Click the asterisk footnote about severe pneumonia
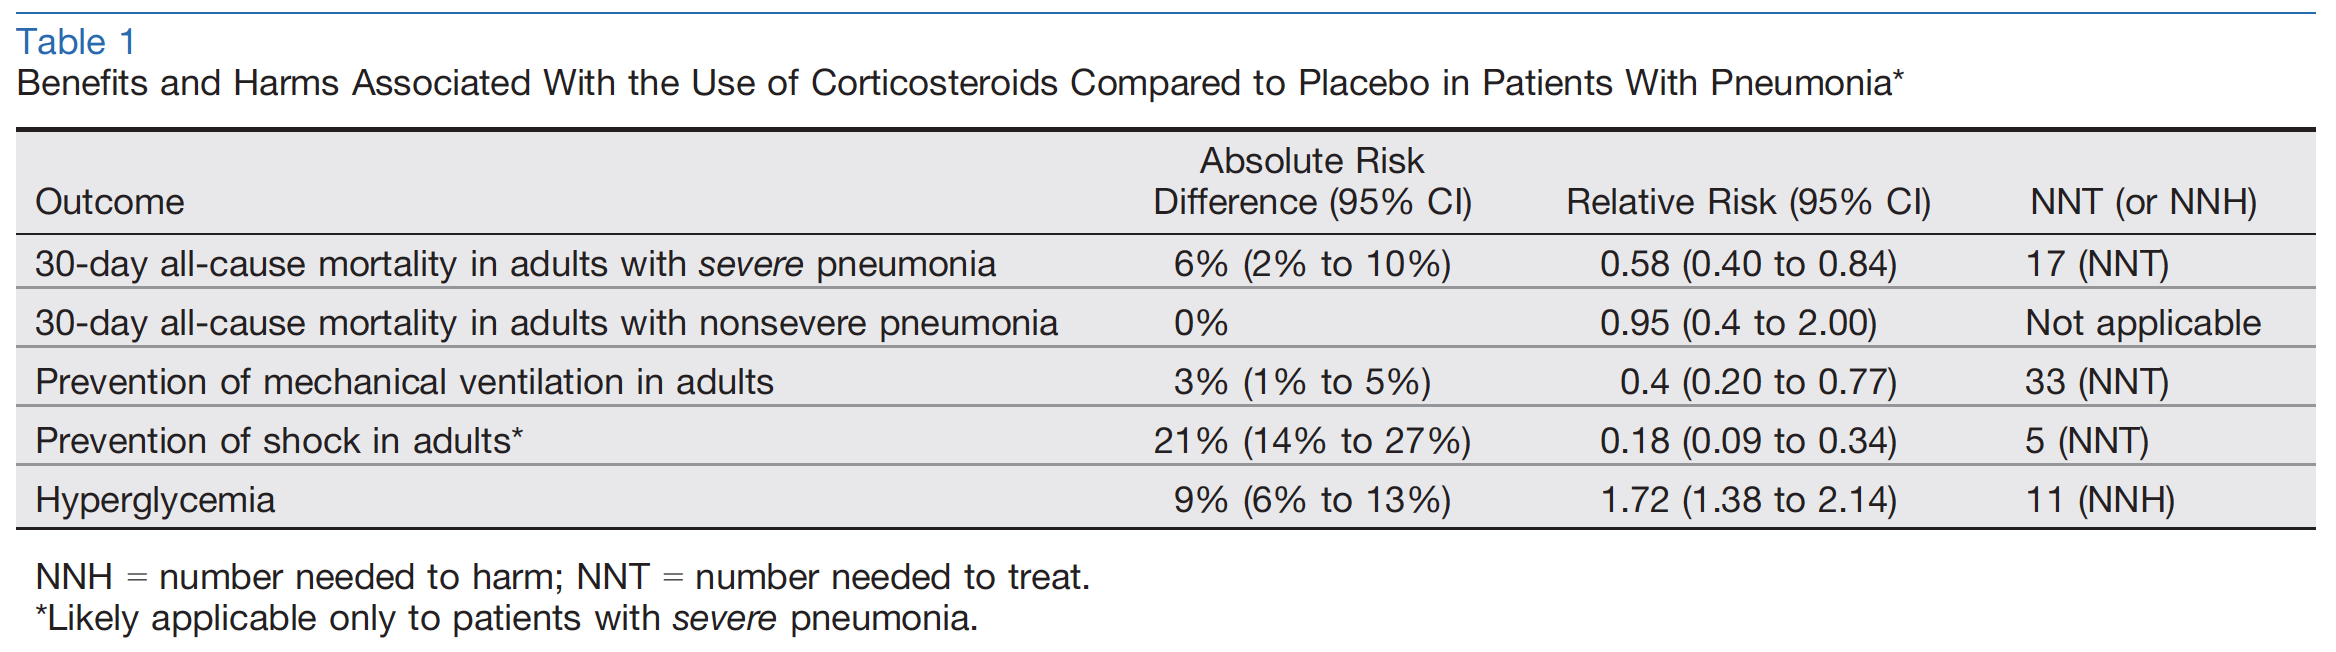Screen dimensions: 2336x652 tap(507, 618)
